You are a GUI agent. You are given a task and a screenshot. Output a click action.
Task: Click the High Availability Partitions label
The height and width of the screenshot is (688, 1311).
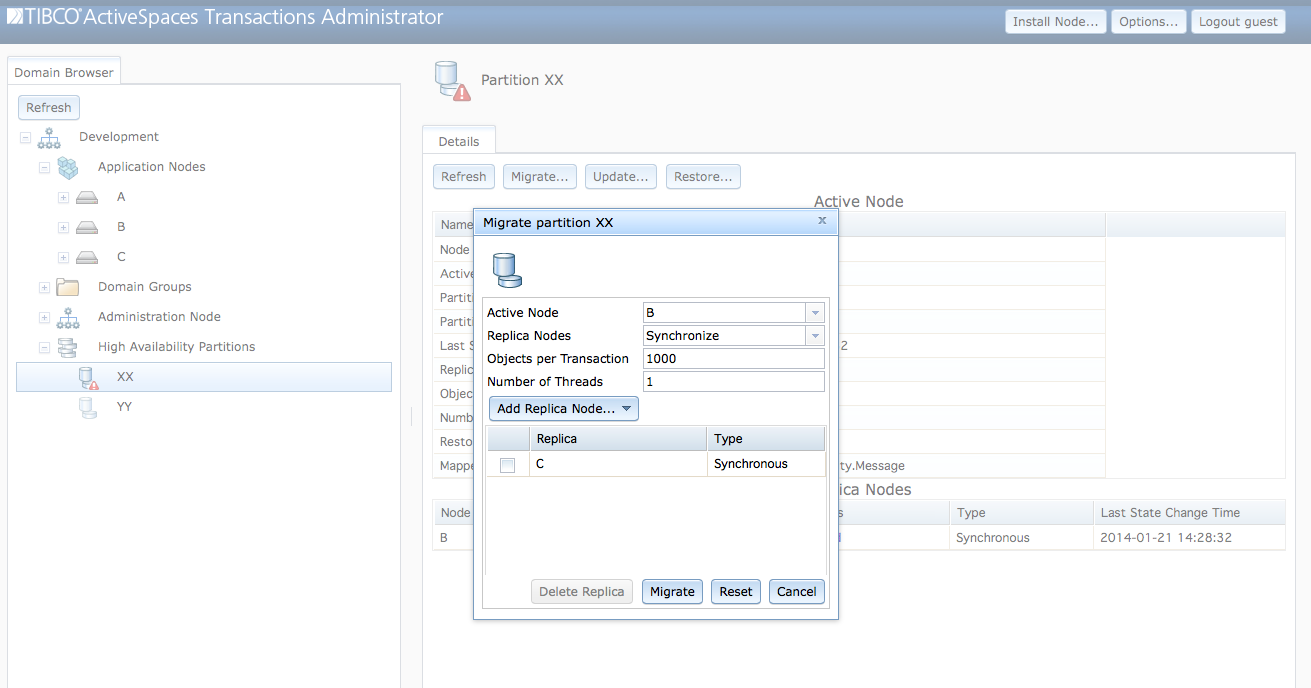pyautogui.click(x=177, y=347)
